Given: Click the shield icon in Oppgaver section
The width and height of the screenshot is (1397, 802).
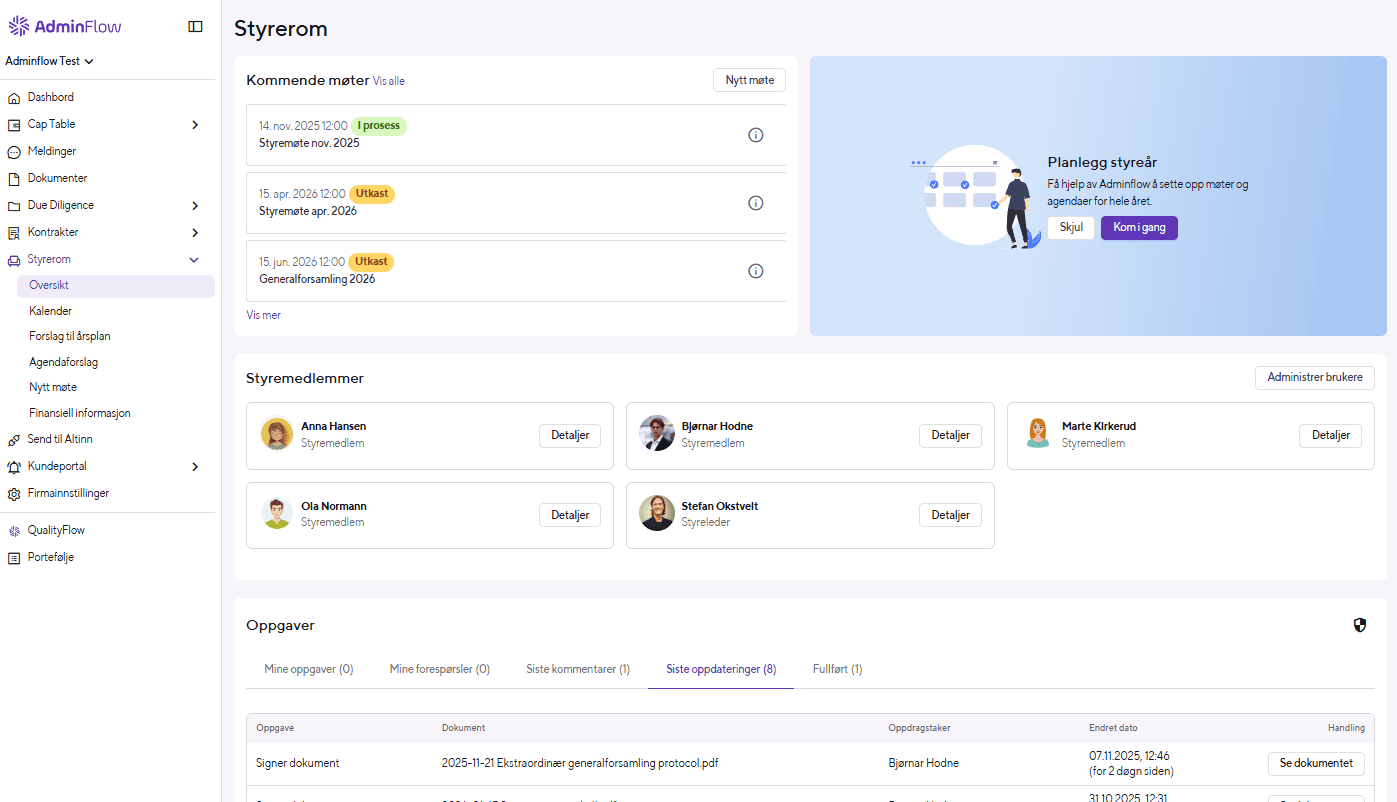Looking at the screenshot, I should click(1359, 624).
